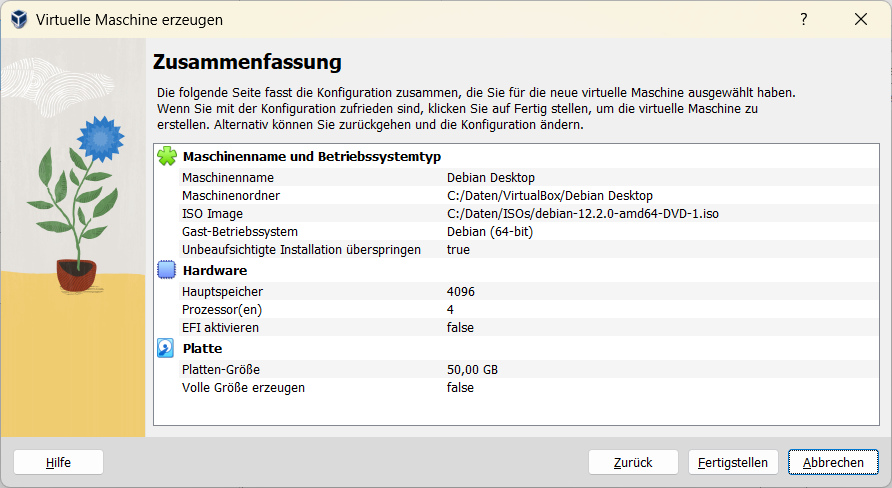Click the question mark help icon in title bar
This screenshot has height=488, width=892.
point(803,19)
